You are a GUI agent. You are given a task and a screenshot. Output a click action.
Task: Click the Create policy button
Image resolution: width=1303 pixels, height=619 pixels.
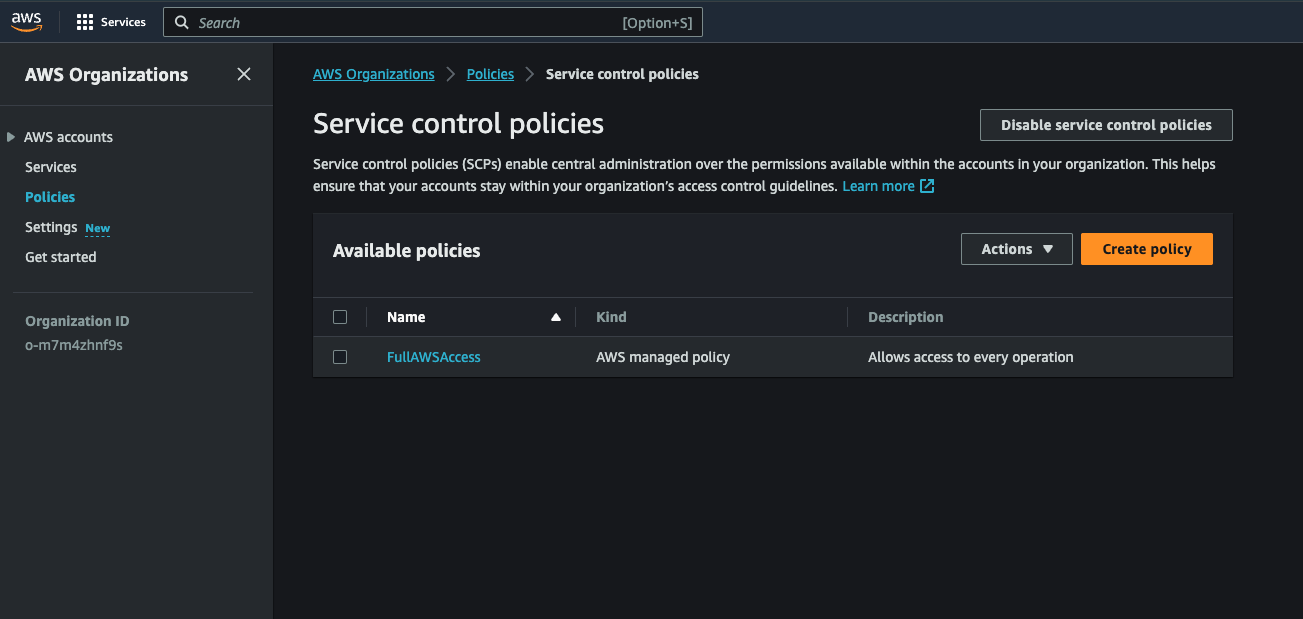[1146, 249]
